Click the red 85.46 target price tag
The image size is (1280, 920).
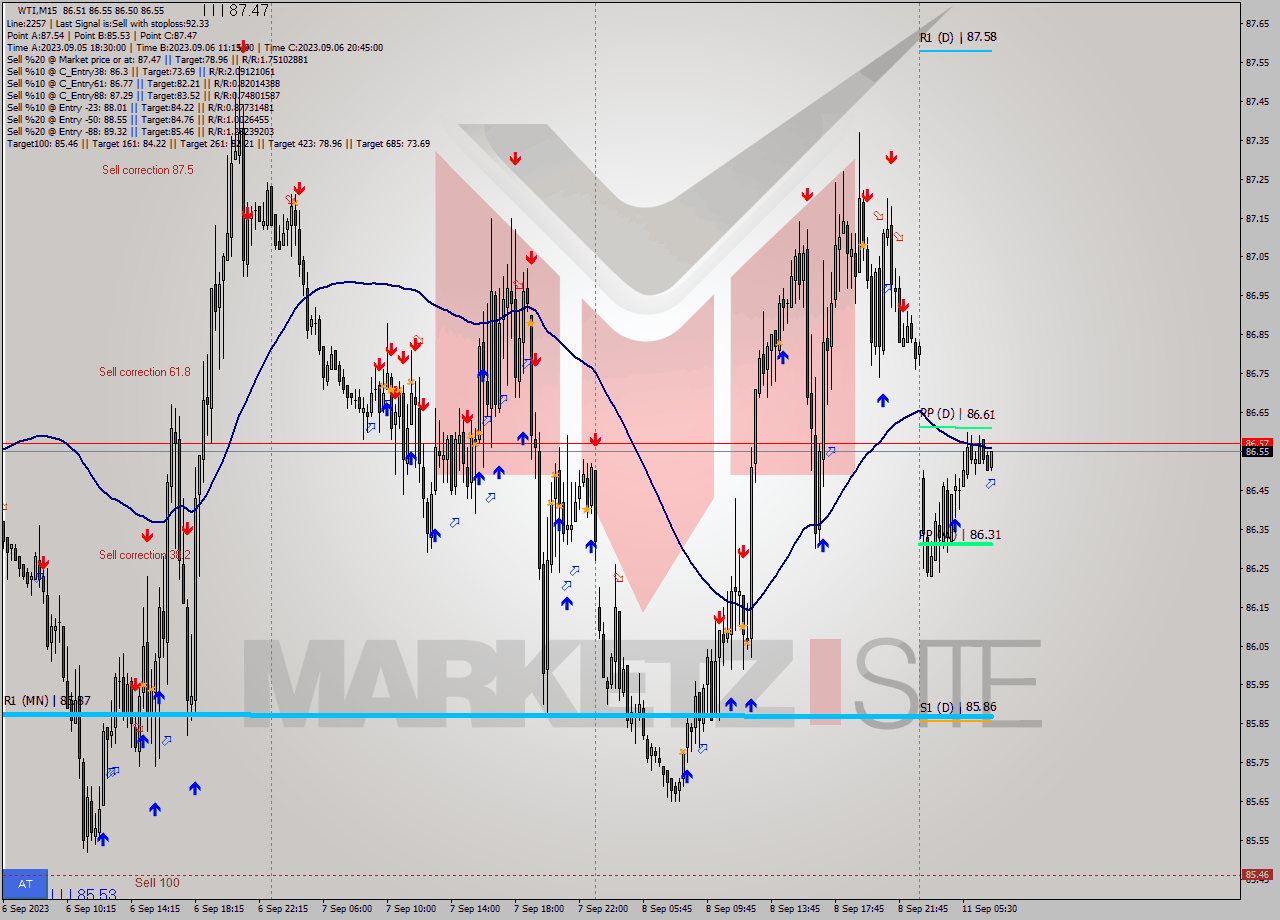[x=1257, y=874]
